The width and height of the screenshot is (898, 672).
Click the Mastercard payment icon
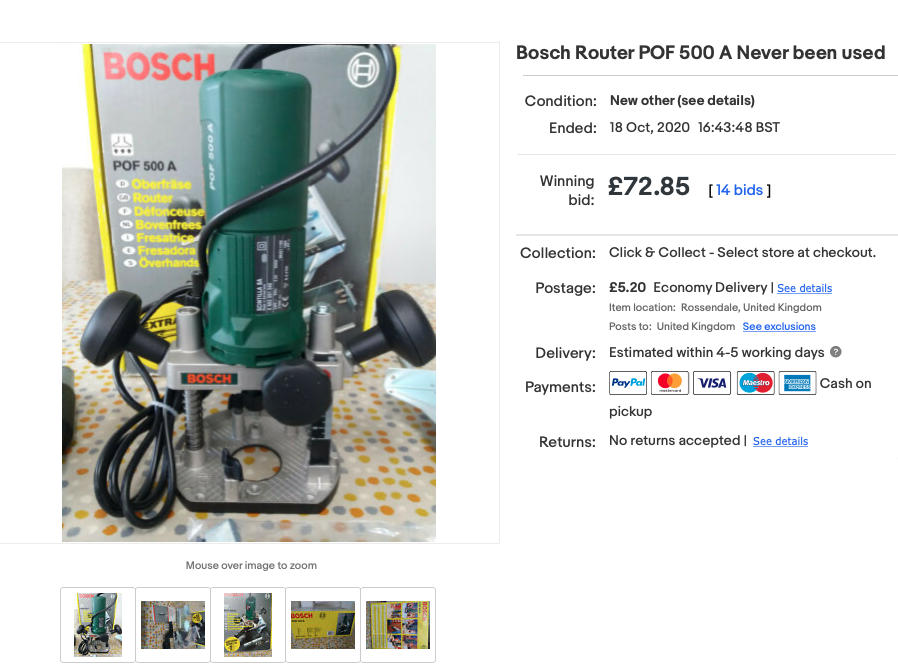(670, 383)
